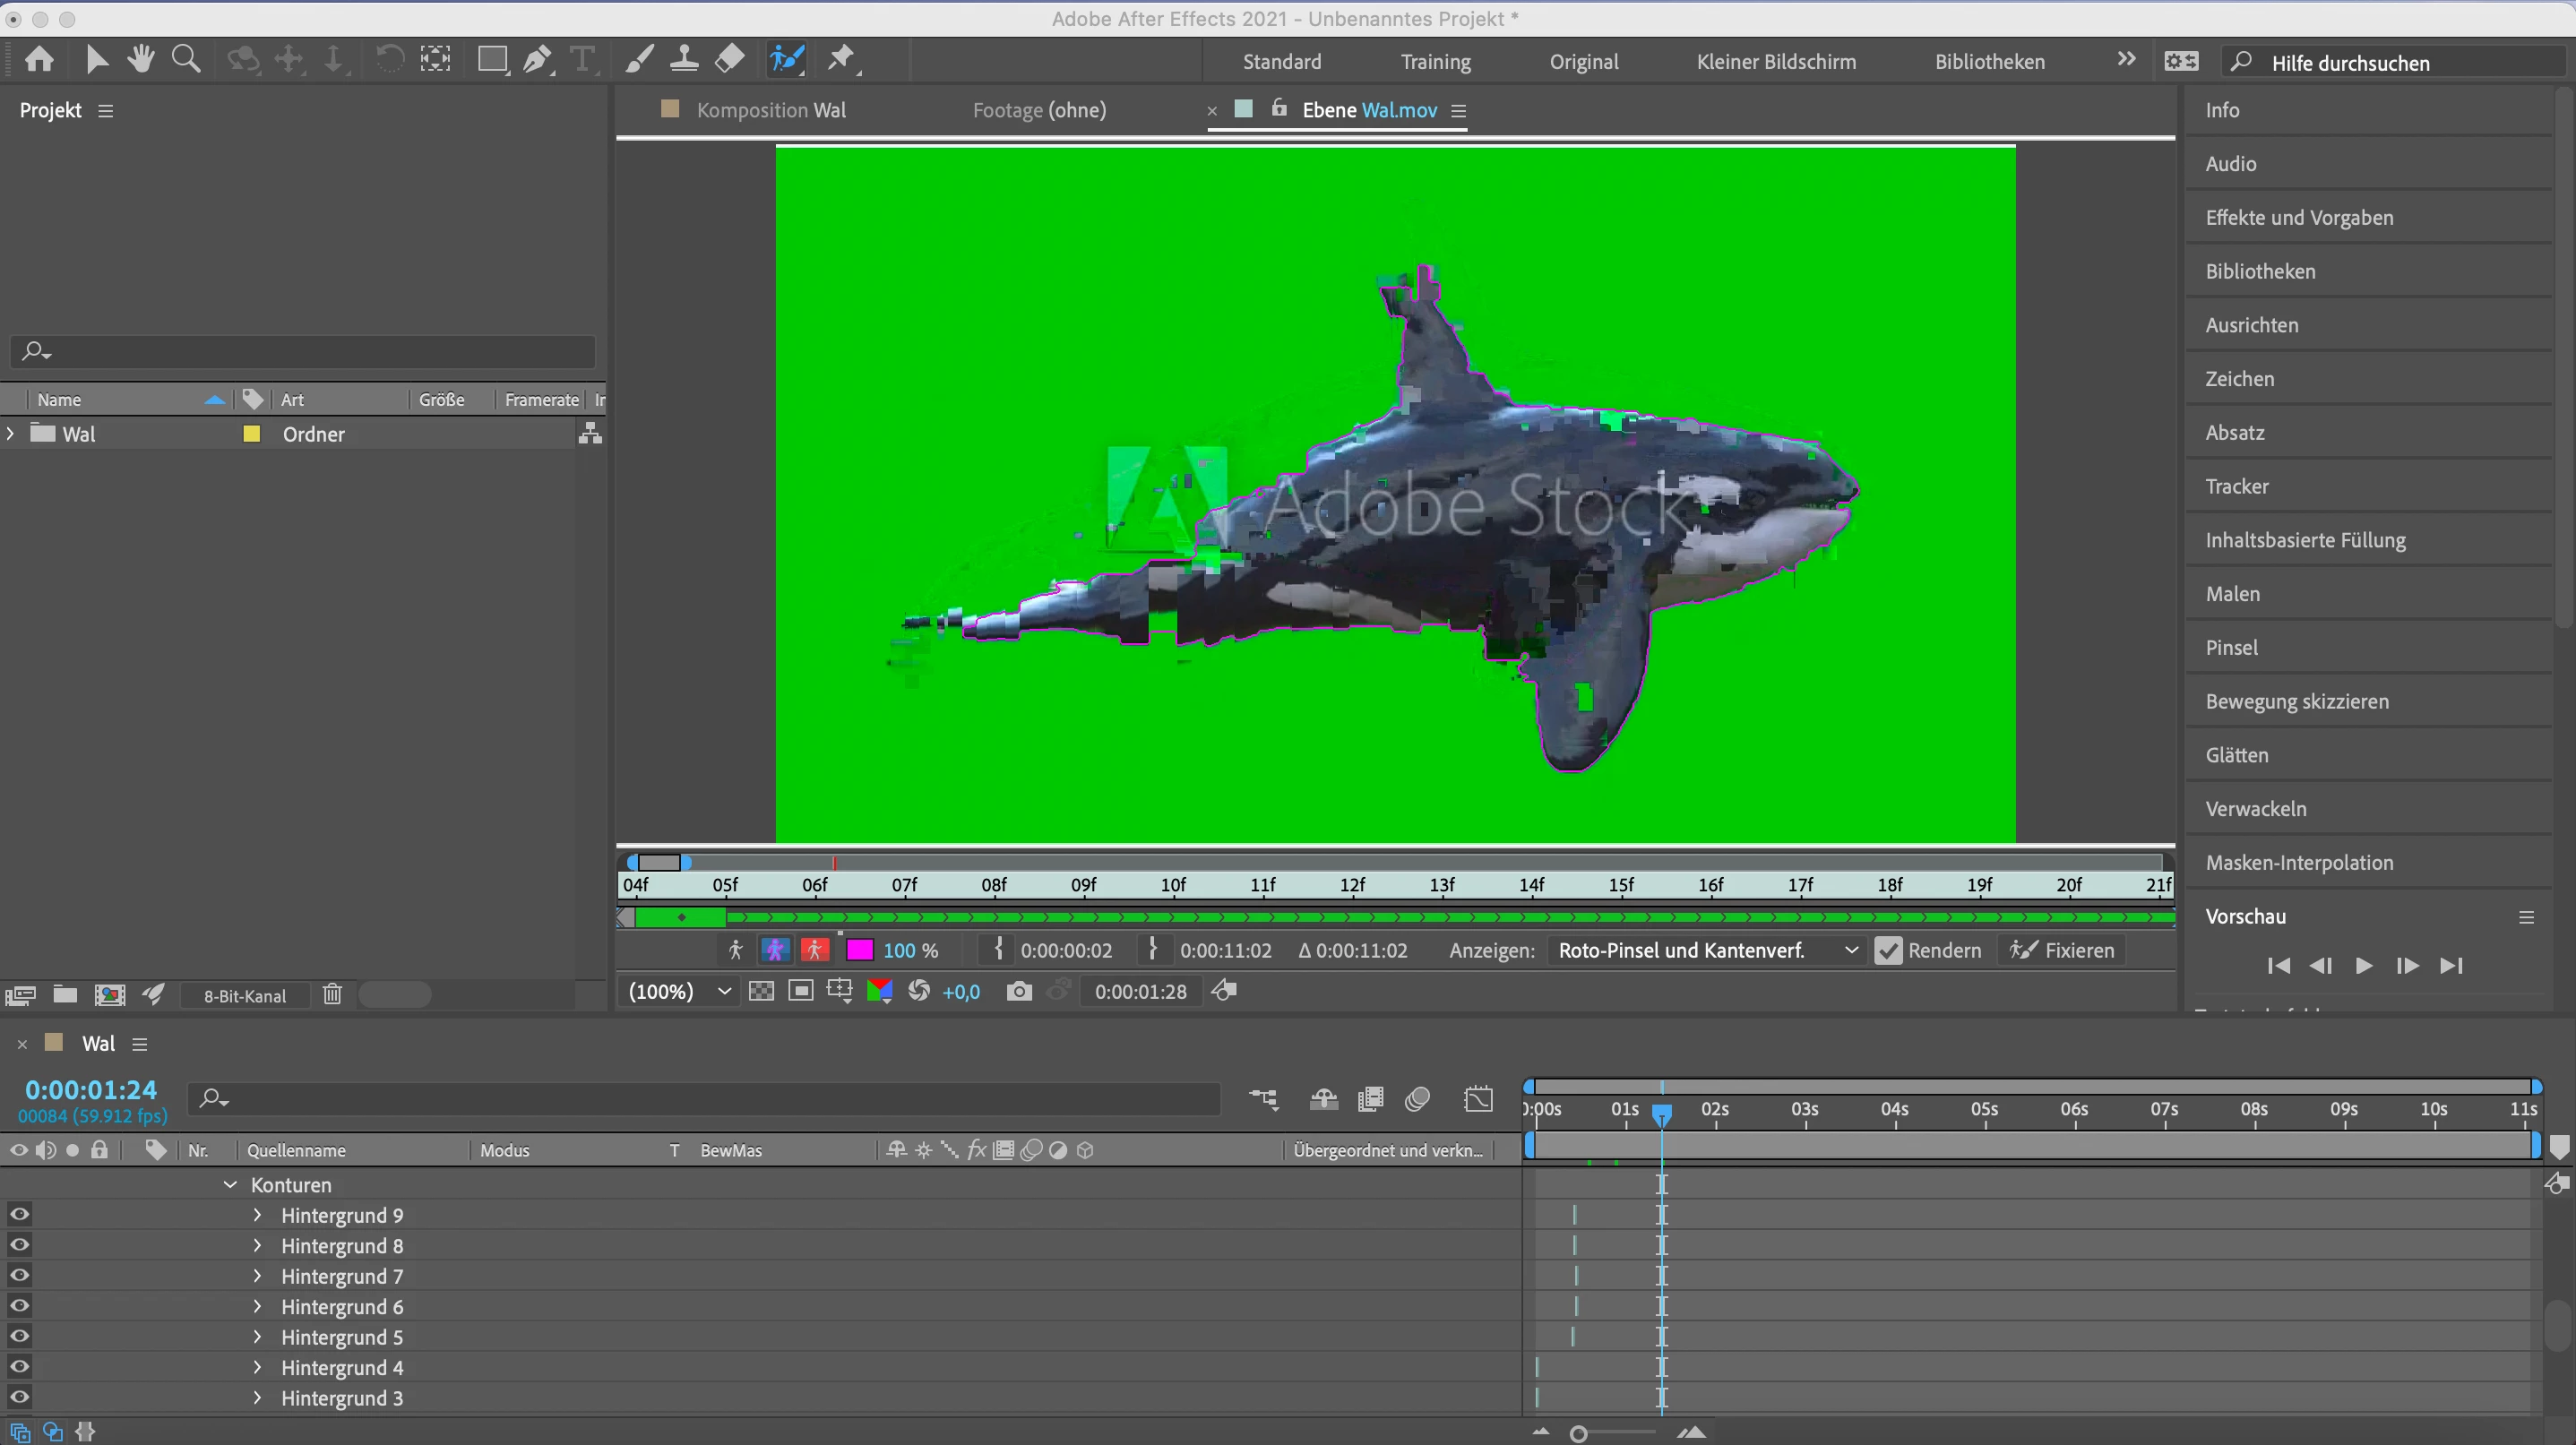Toggle visibility of Hintergrund 5
This screenshot has width=2576, height=1445.
(19, 1337)
